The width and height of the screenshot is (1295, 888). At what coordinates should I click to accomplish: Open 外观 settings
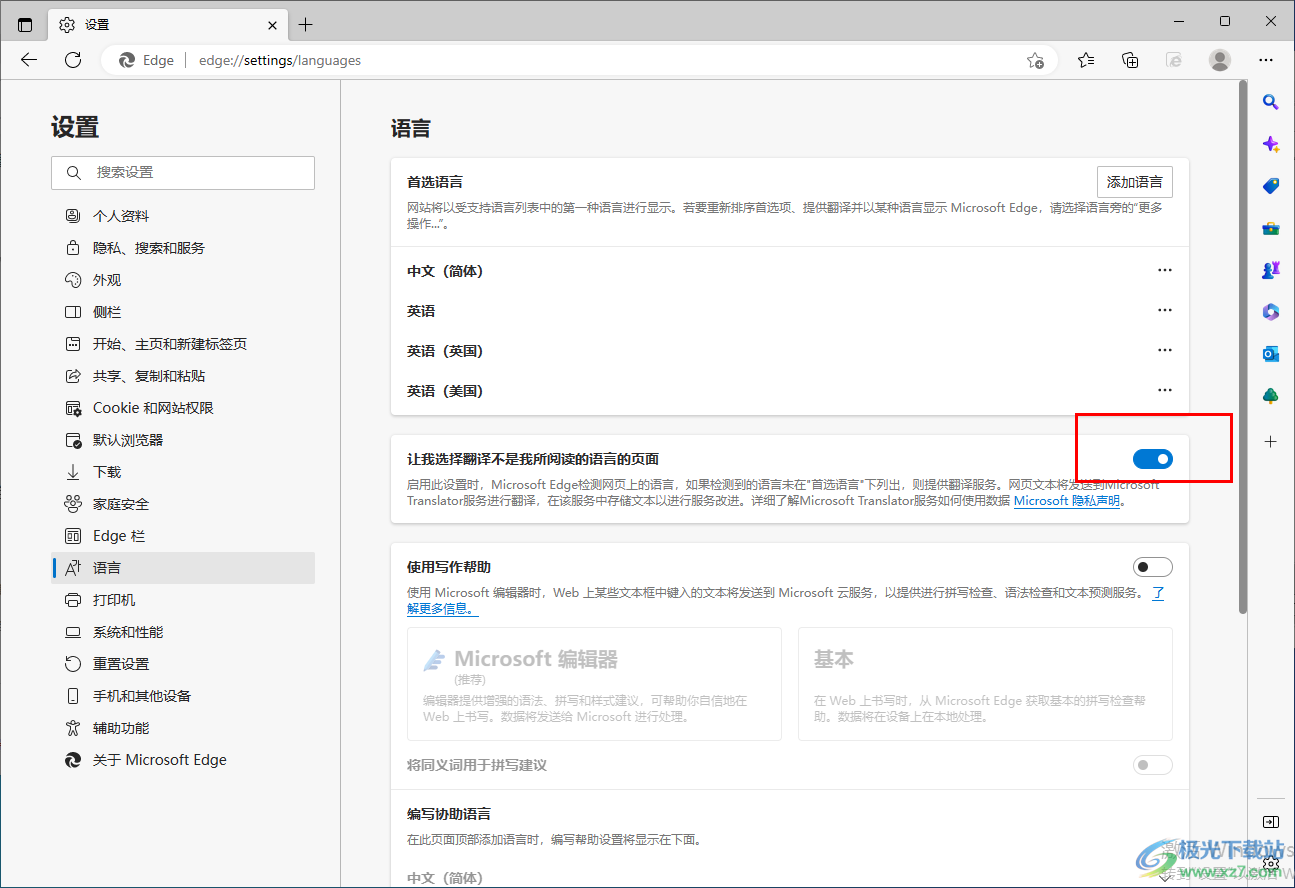click(183, 280)
